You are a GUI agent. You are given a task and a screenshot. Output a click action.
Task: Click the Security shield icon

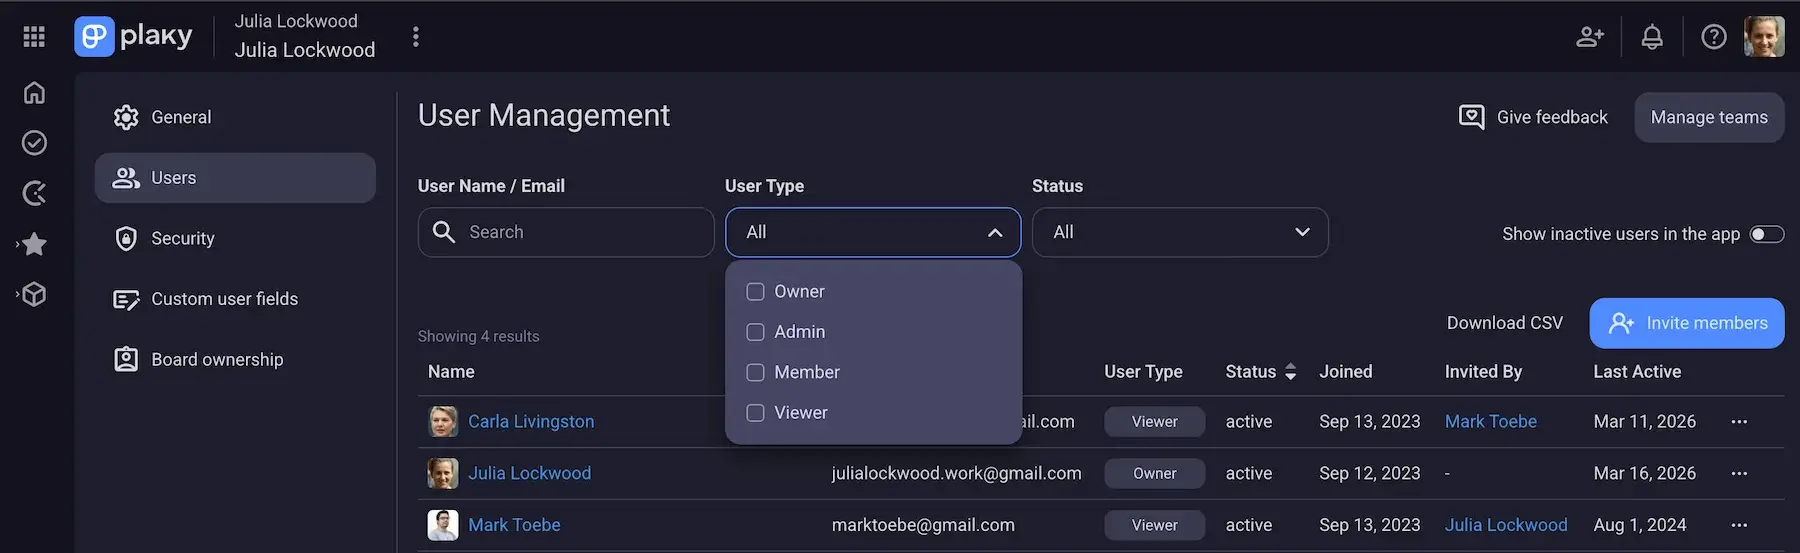click(126, 238)
